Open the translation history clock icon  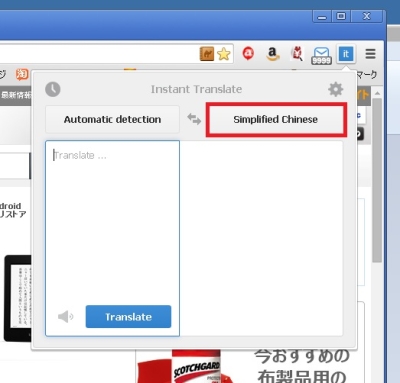(x=53, y=89)
